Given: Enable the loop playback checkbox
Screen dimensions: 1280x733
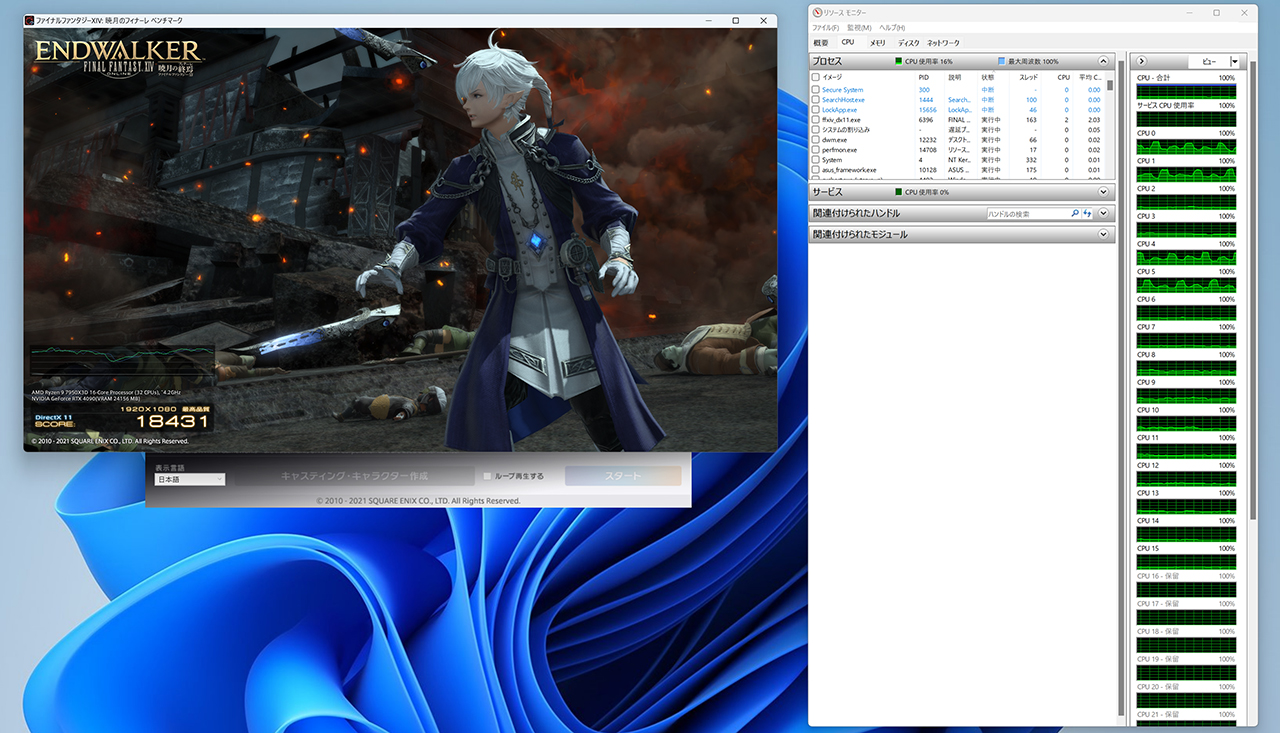Looking at the screenshot, I should point(488,476).
